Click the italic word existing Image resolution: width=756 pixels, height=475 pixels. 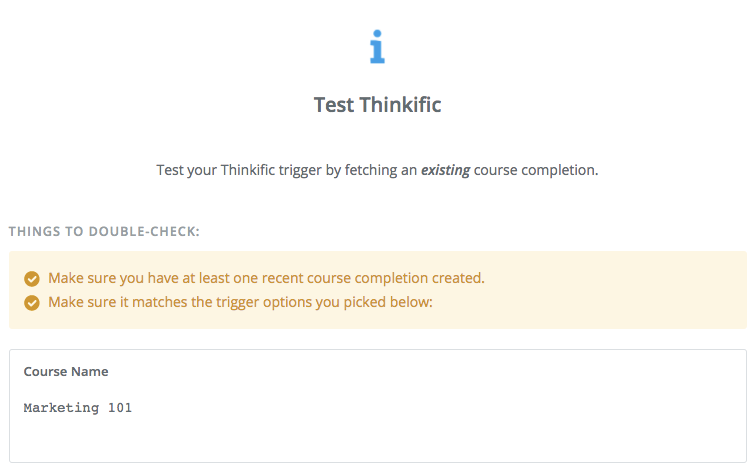point(446,170)
